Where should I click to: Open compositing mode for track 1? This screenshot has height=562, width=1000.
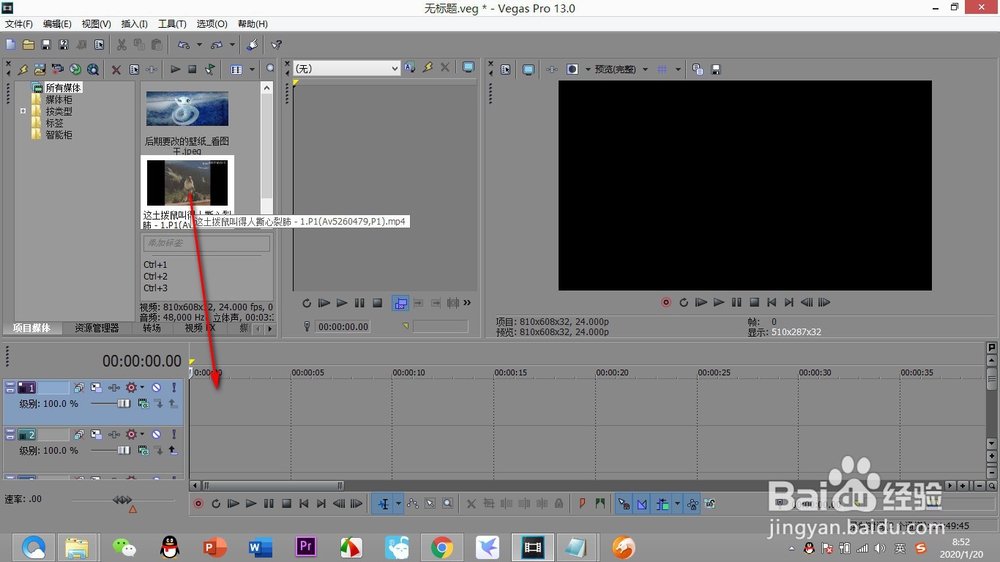pyautogui.click(x=143, y=404)
